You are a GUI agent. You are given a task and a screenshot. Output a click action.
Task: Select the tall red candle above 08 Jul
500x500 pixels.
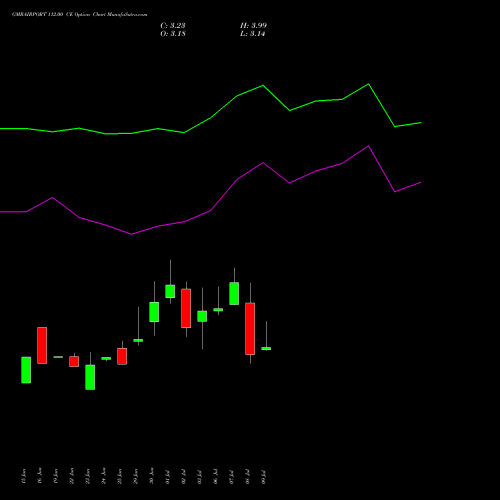[x=250, y=329]
